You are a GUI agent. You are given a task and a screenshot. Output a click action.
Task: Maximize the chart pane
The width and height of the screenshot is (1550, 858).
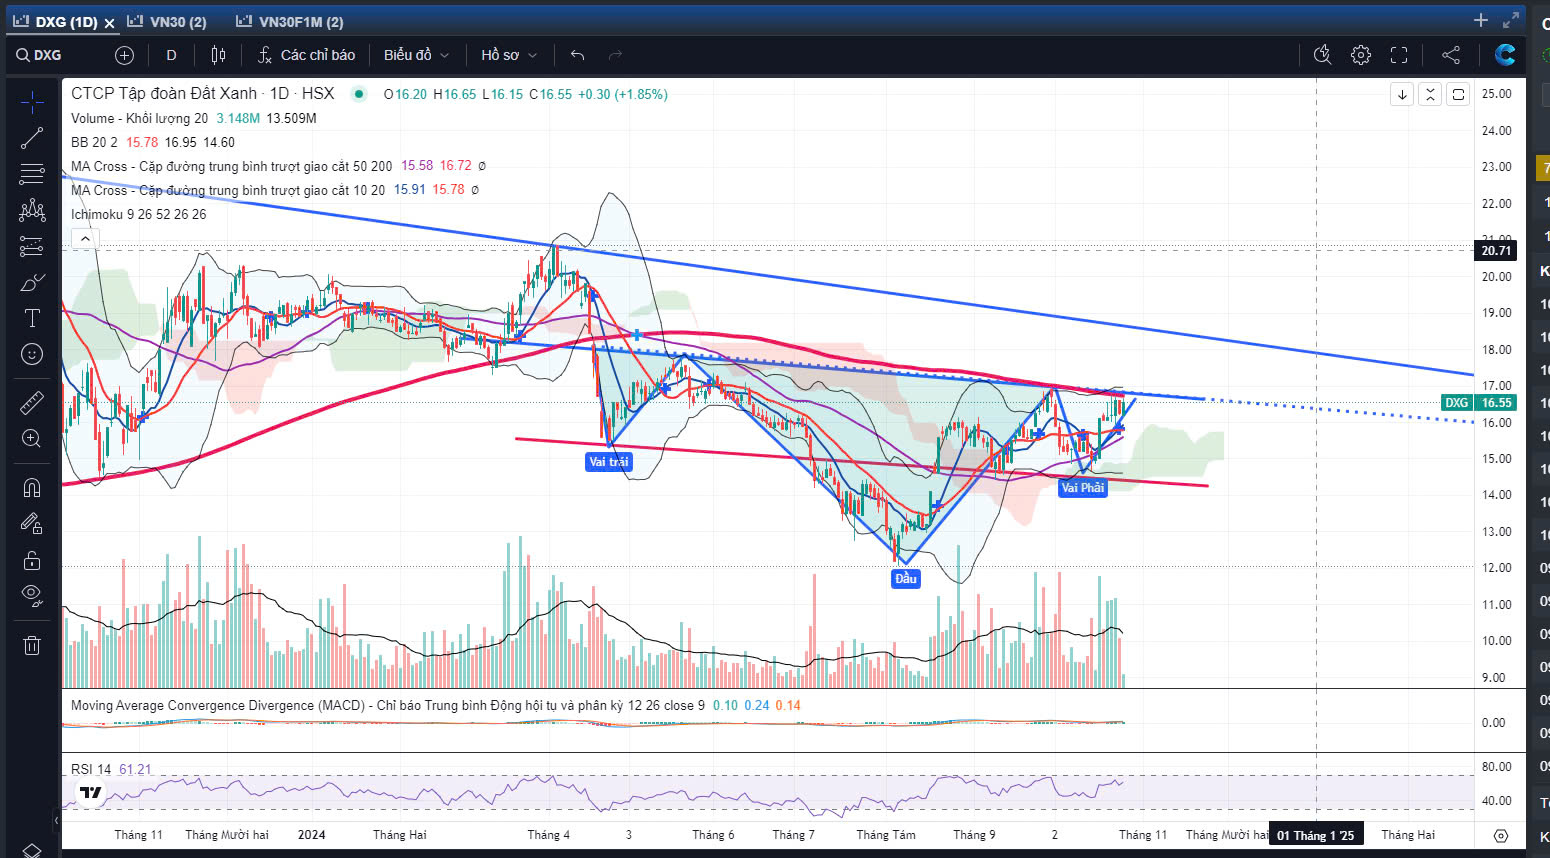pyautogui.click(x=1458, y=94)
